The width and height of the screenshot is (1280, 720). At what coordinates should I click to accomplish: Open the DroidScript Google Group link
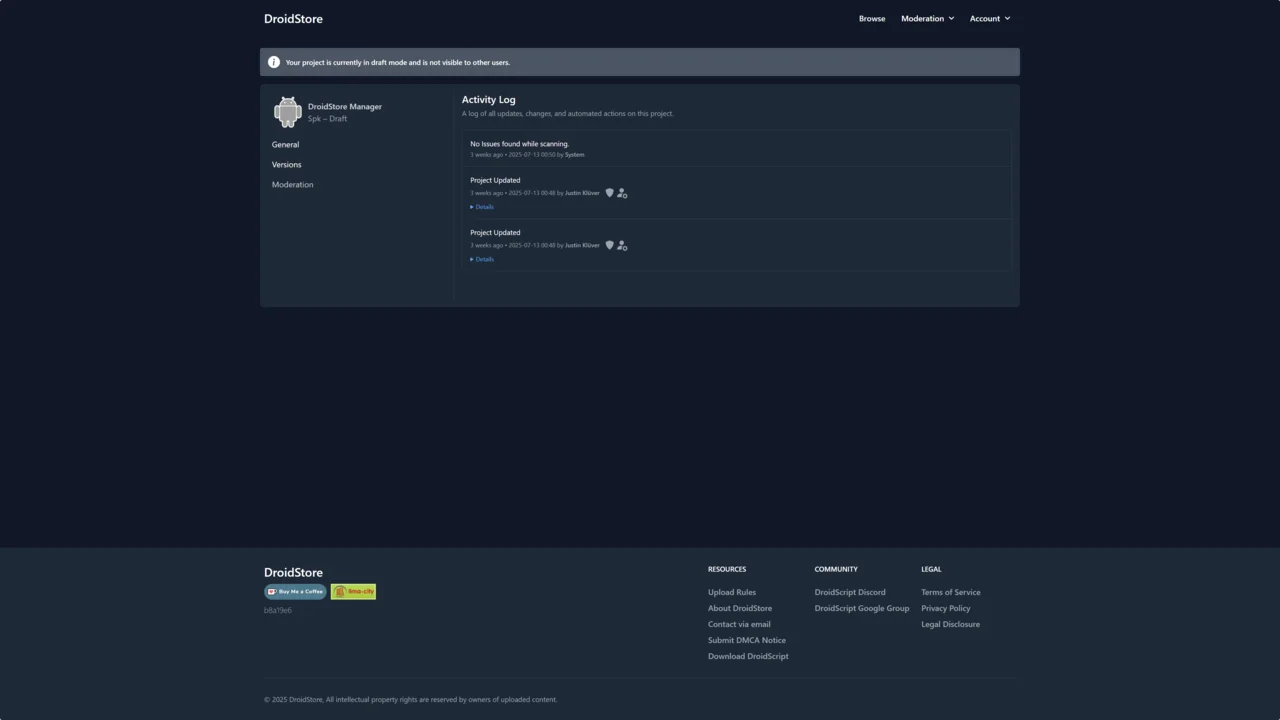point(862,608)
